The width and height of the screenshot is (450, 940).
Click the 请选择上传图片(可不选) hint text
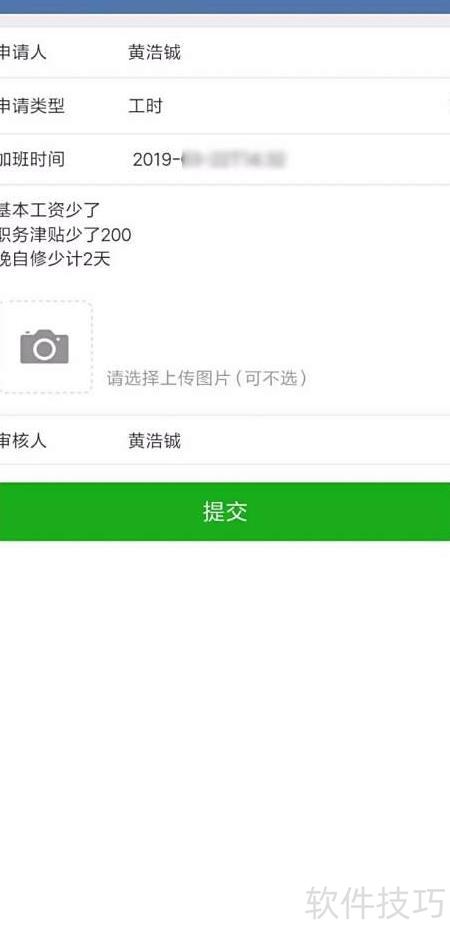coord(207,378)
